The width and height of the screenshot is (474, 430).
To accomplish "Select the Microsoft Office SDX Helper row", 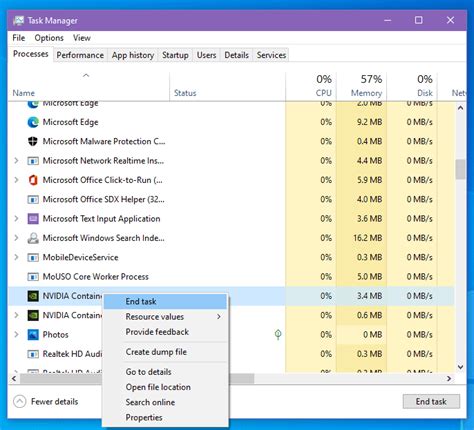I will point(231,199).
